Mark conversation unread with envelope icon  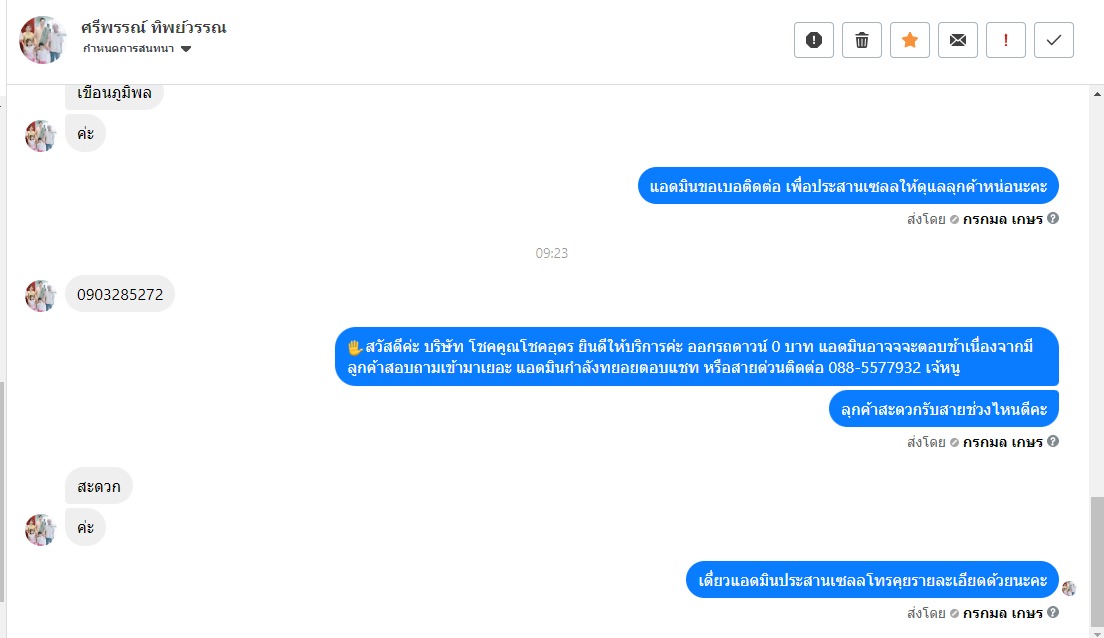[x=958, y=40]
